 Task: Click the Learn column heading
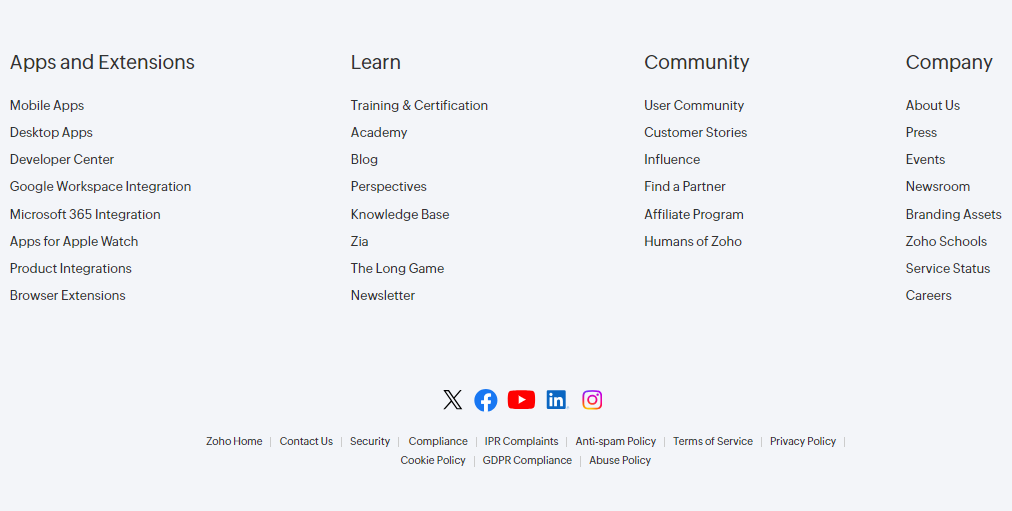376,62
